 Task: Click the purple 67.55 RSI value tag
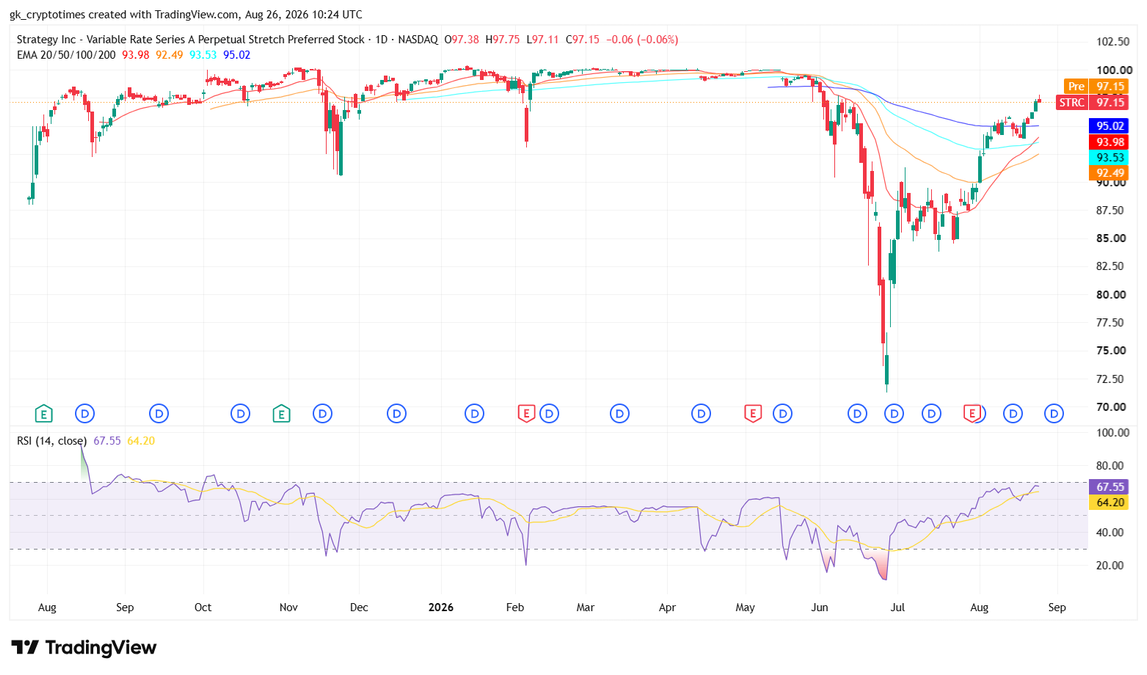[x=1109, y=487]
